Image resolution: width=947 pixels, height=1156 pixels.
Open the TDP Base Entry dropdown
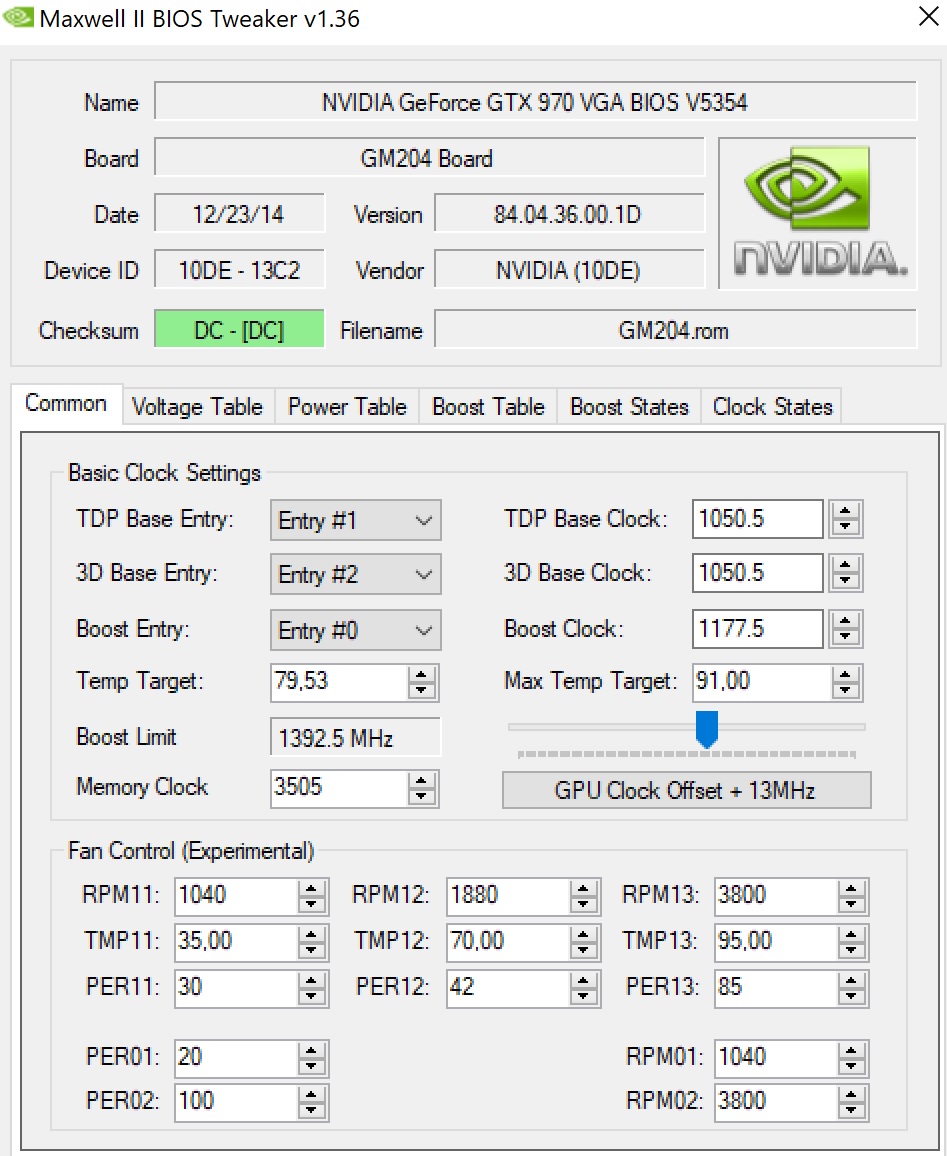pyautogui.click(x=355, y=520)
